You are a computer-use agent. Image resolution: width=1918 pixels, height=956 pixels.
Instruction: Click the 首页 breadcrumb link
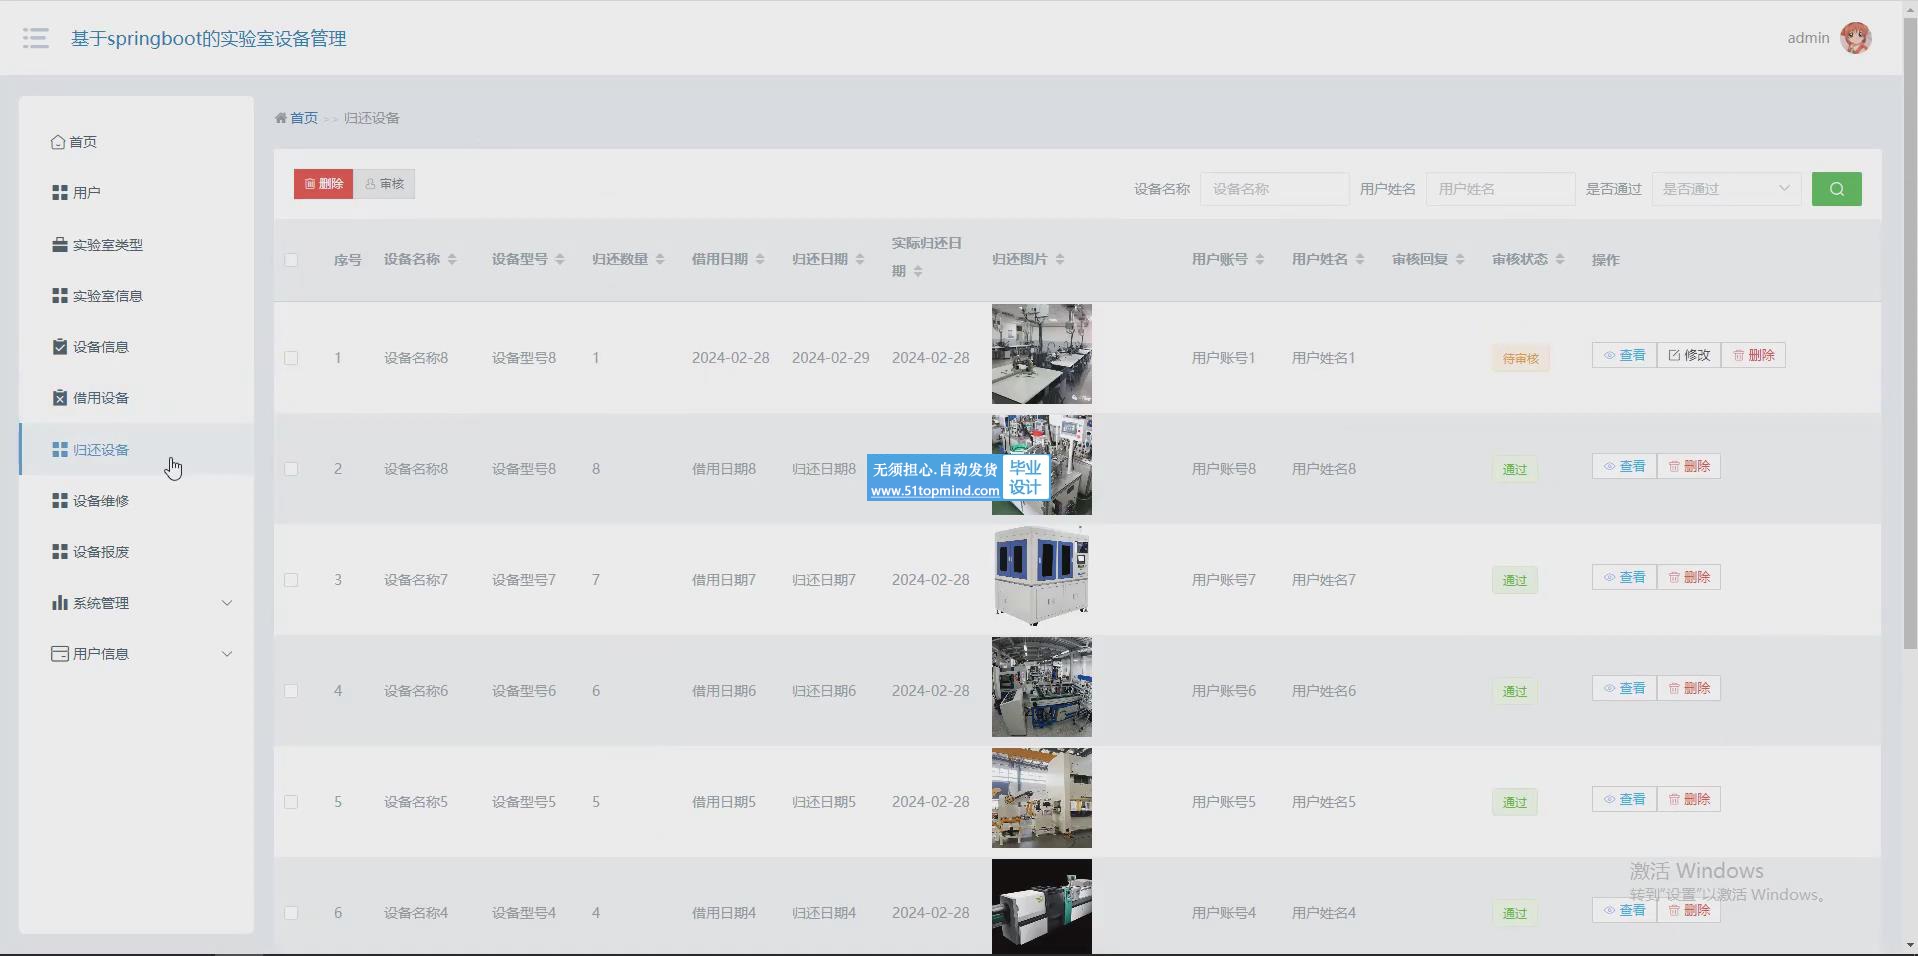(304, 118)
